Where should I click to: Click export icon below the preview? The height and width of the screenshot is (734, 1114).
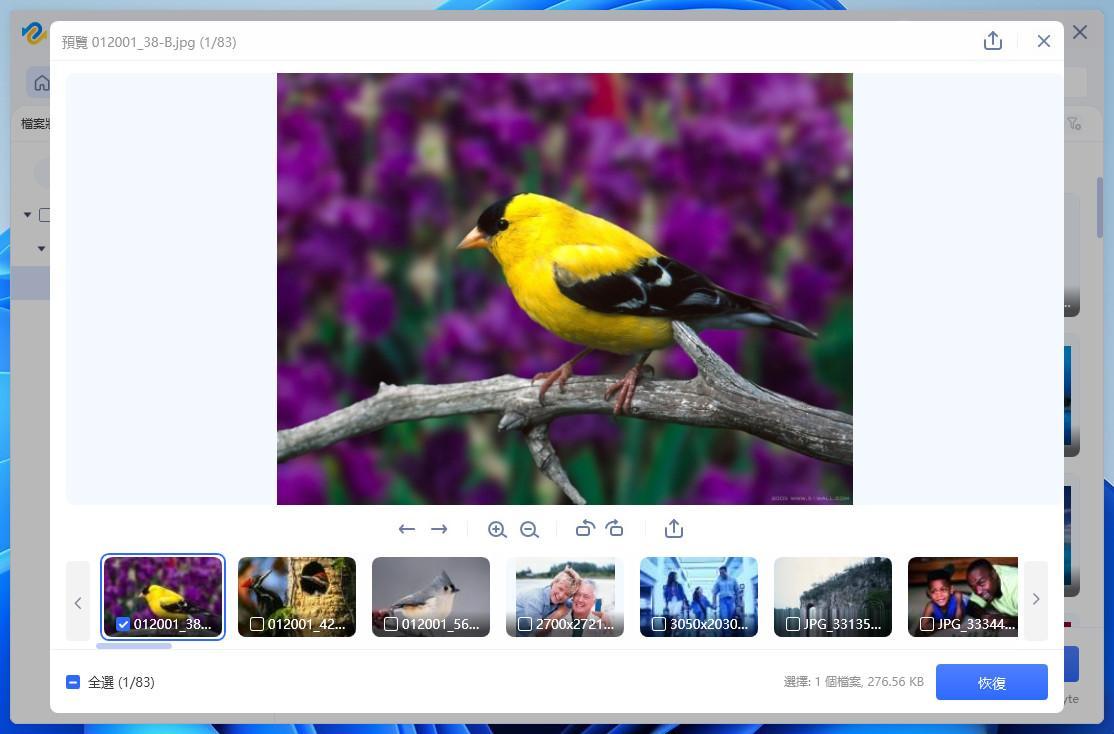click(674, 529)
